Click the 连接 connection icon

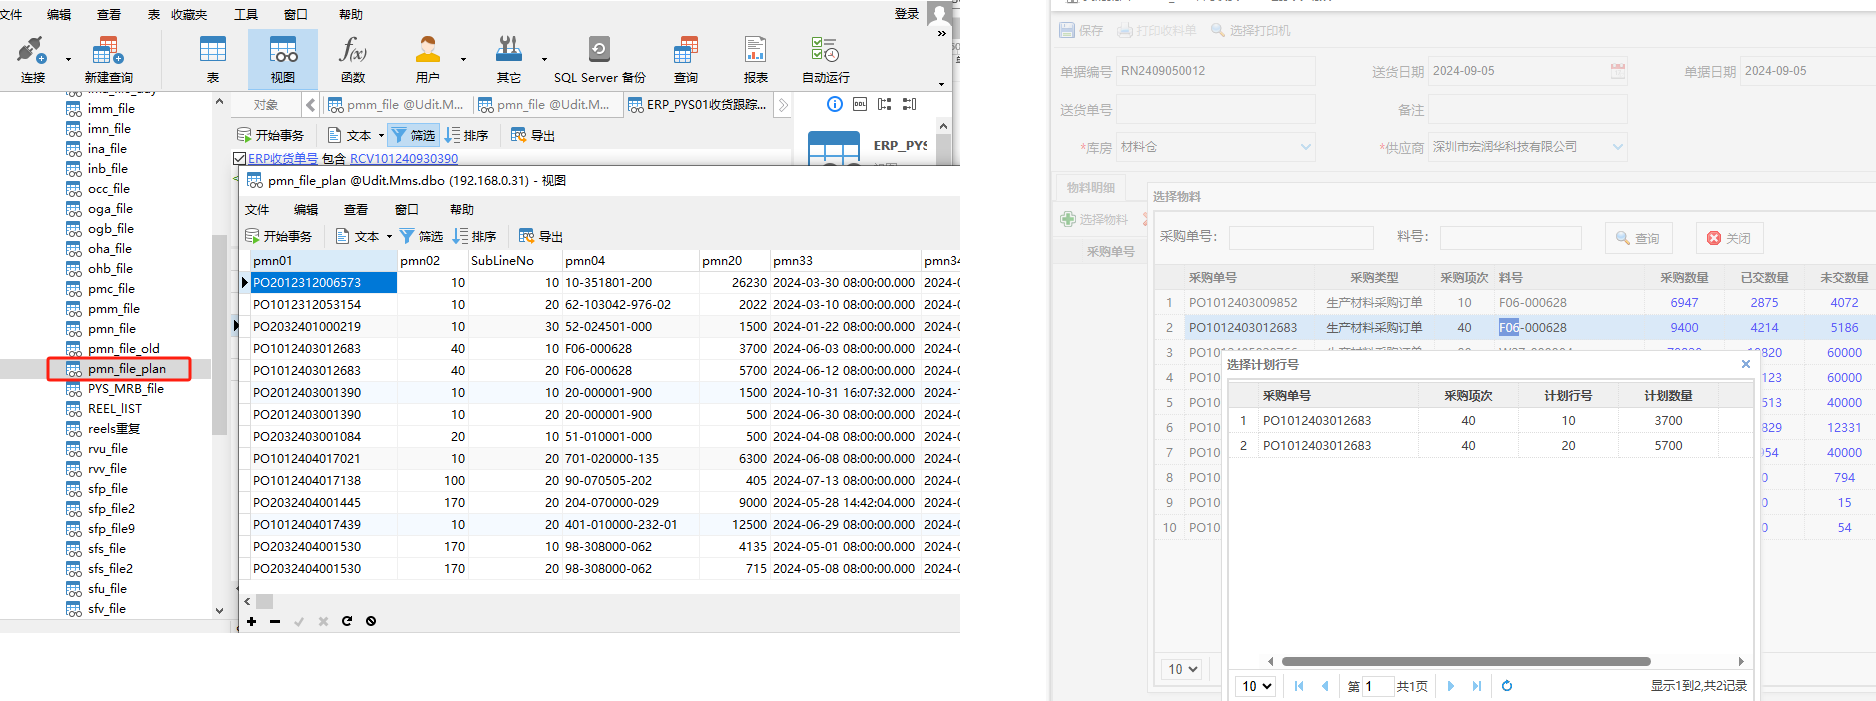32,50
